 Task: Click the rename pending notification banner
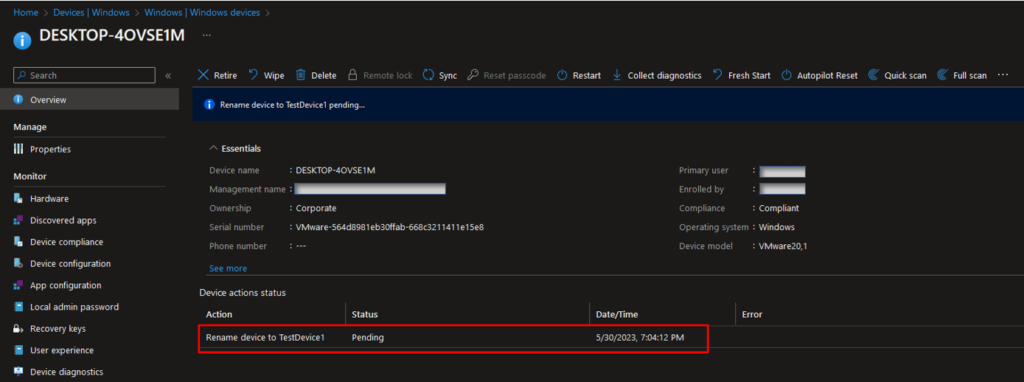click(x=608, y=104)
